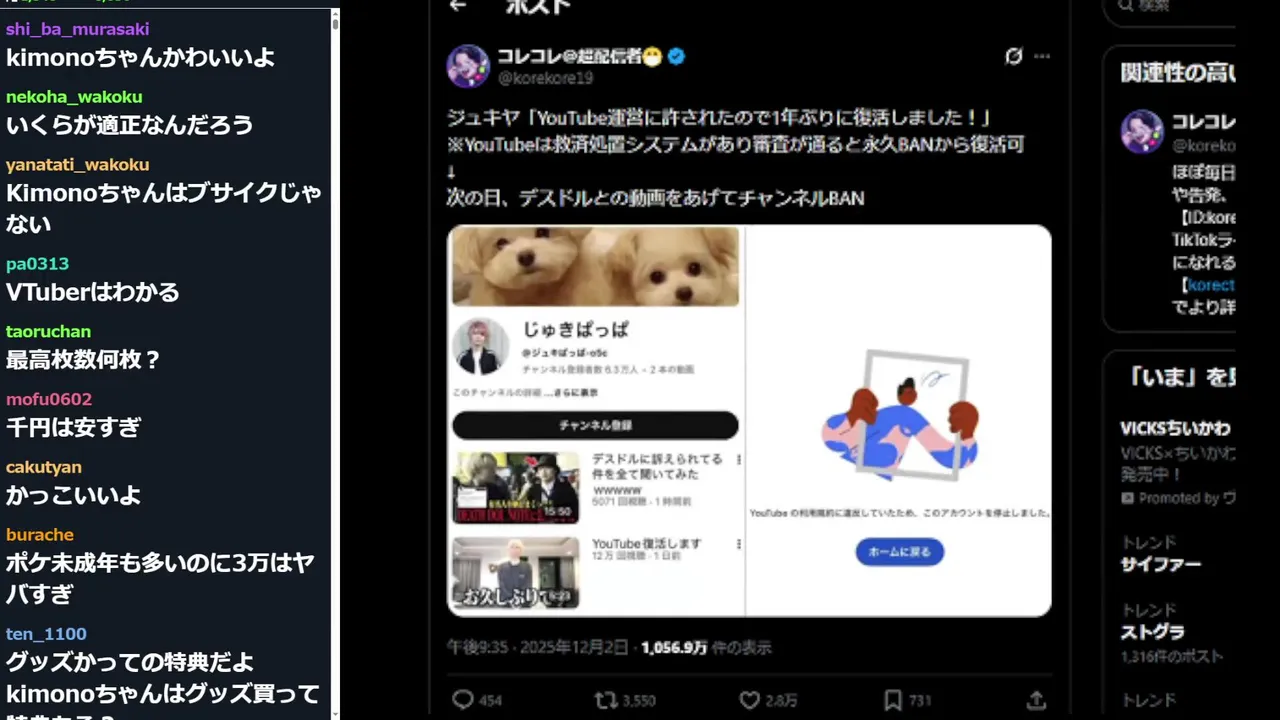This screenshot has width=1280, height=720.
Task: Like the post with the heart icon
Action: (749, 700)
